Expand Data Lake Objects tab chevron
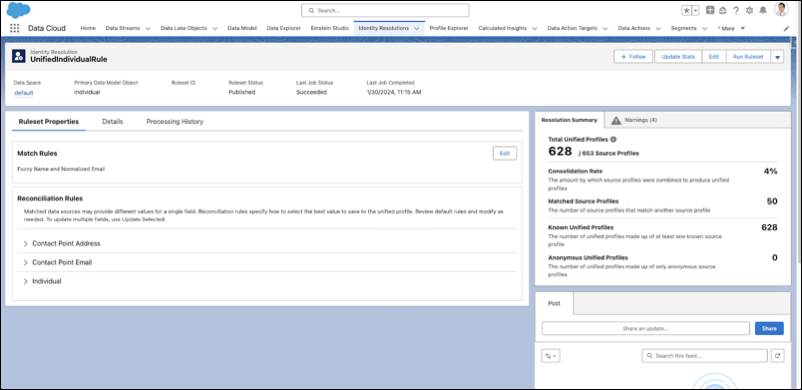The width and height of the screenshot is (802, 390). [215, 29]
